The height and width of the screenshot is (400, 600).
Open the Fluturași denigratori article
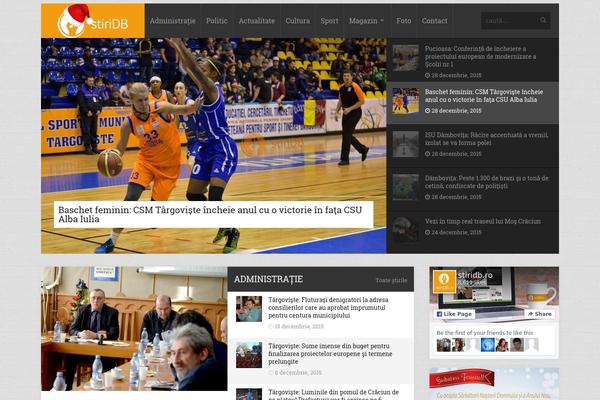tap(328, 307)
